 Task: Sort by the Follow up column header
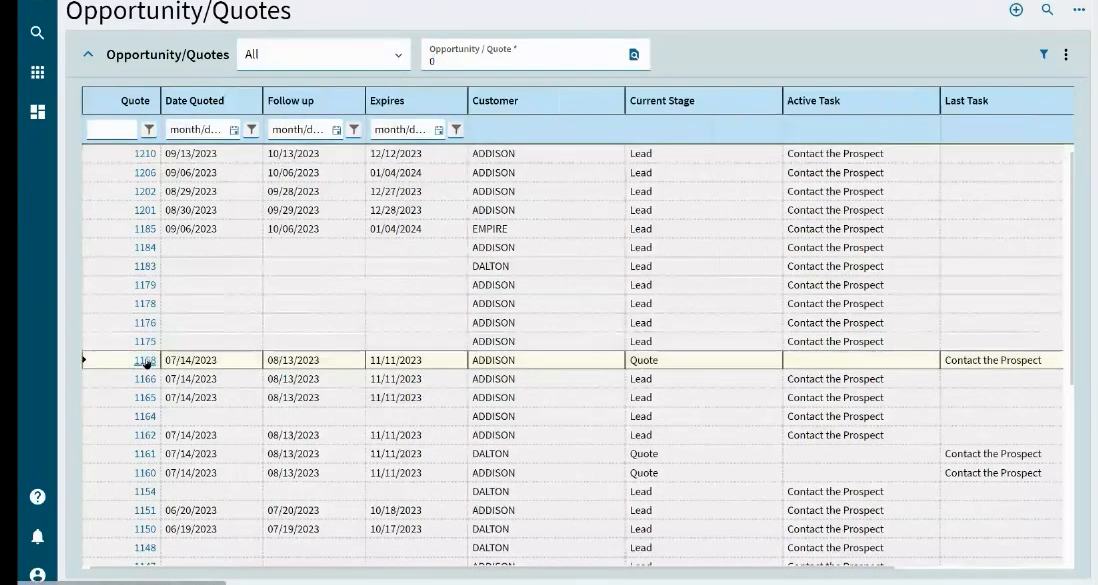(x=314, y=101)
